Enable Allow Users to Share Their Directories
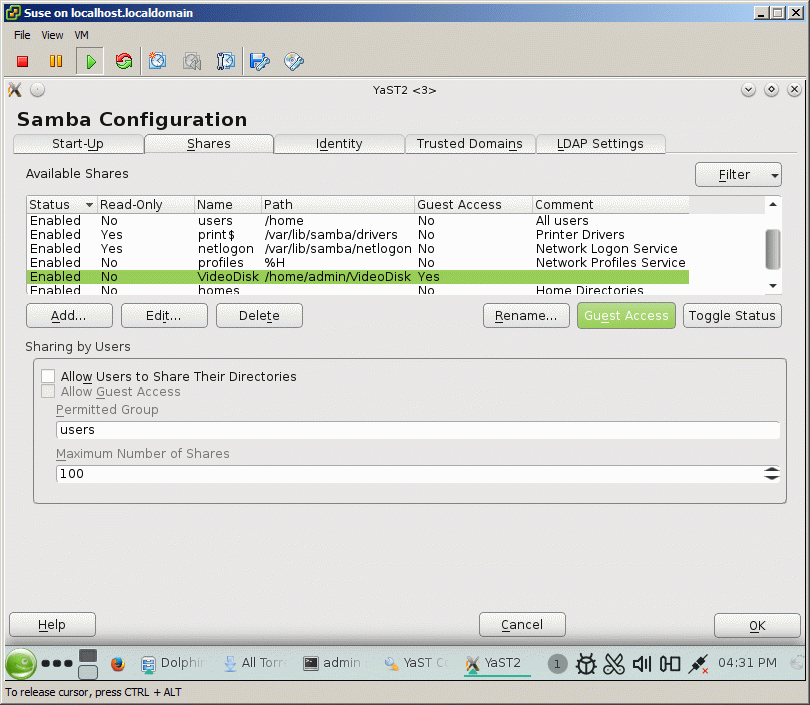 pyautogui.click(x=48, y=376)
